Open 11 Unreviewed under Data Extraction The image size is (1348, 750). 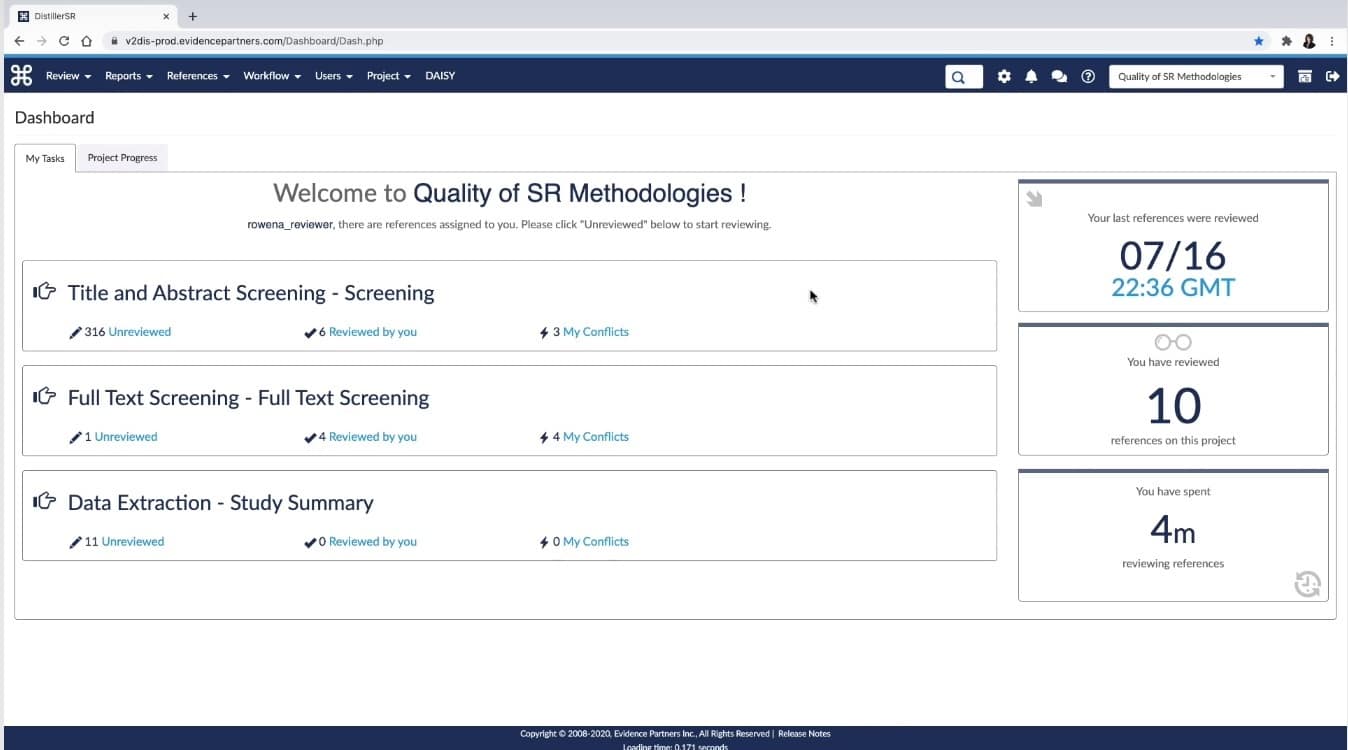(x=132, y=542)
